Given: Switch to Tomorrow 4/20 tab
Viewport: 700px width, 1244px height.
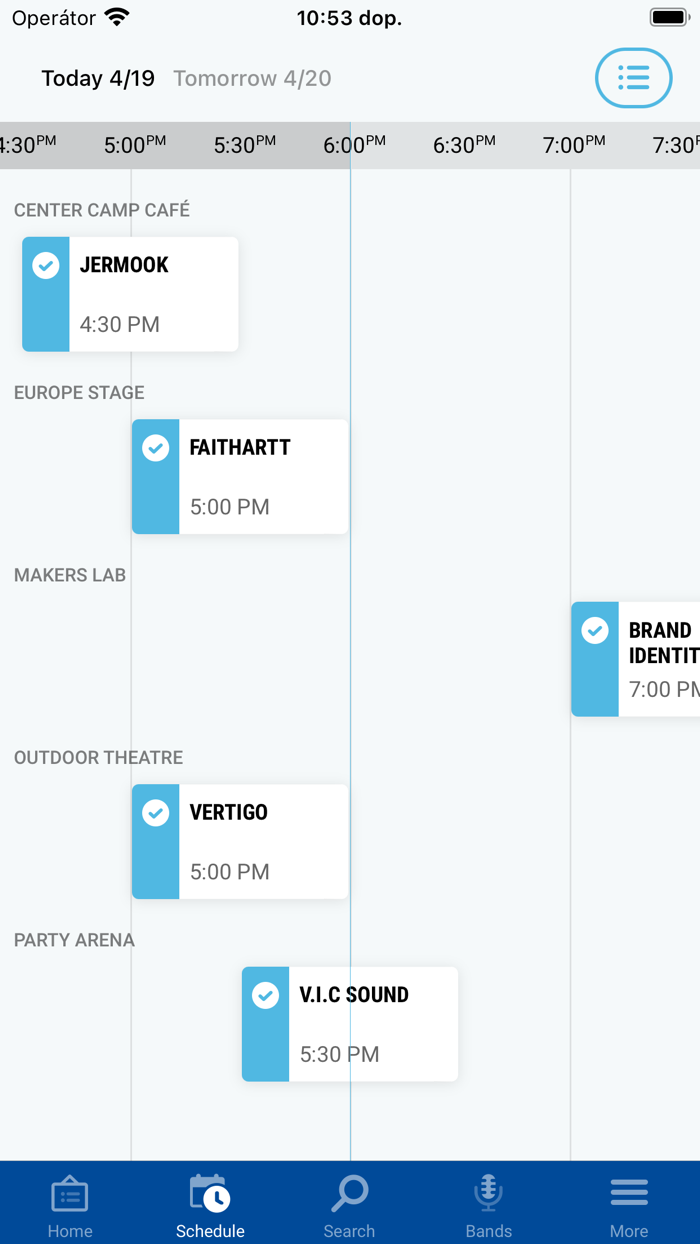Looking at the screenshot, I should click(x=252, y=78).
